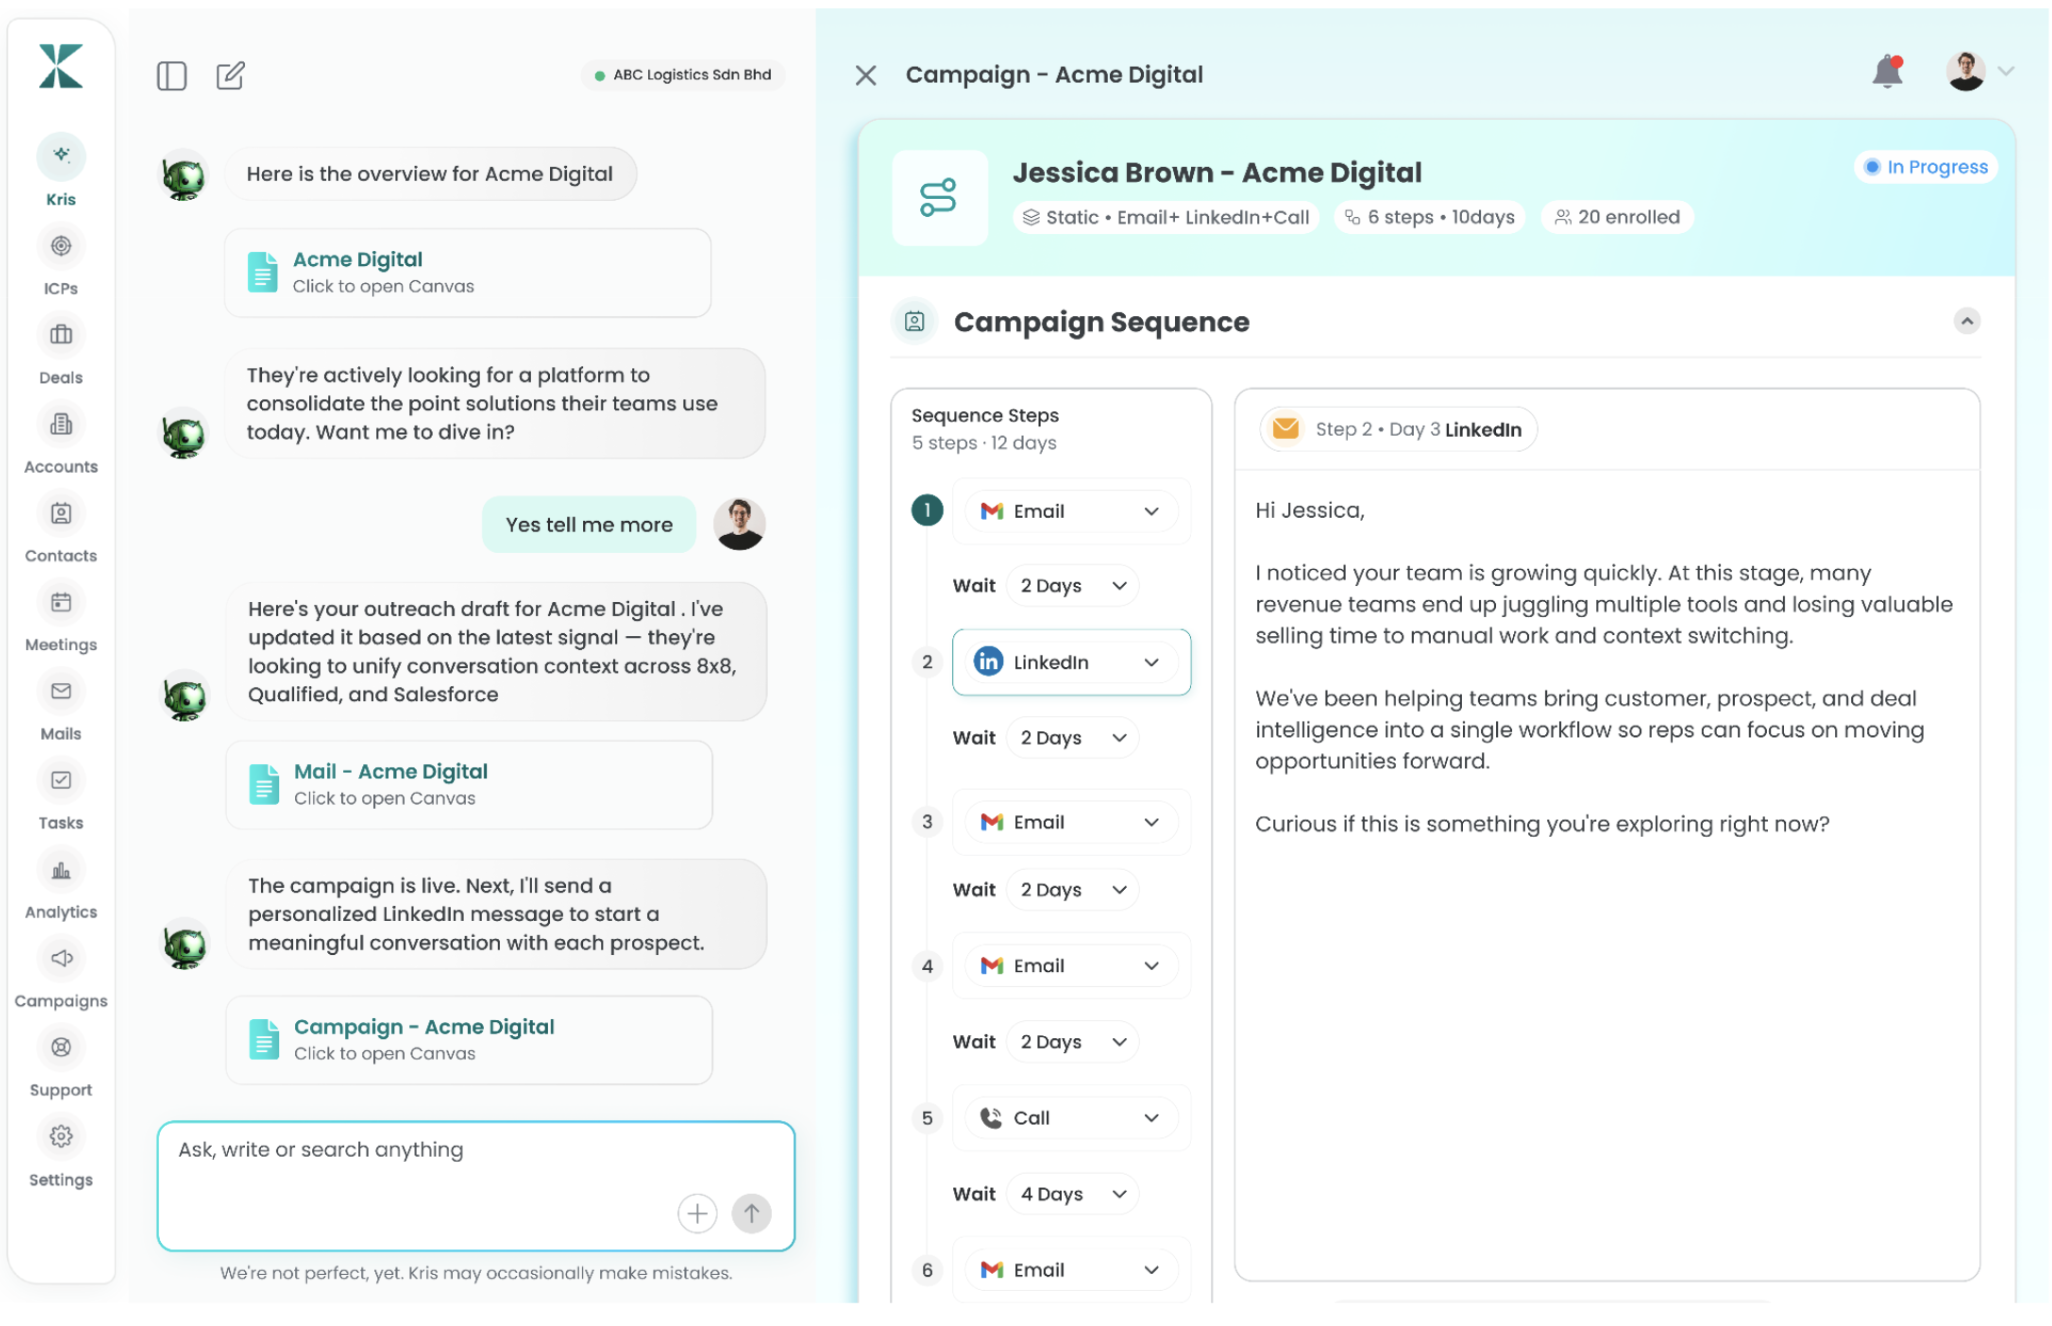Change wait time after step 4

point(1073,1042)
